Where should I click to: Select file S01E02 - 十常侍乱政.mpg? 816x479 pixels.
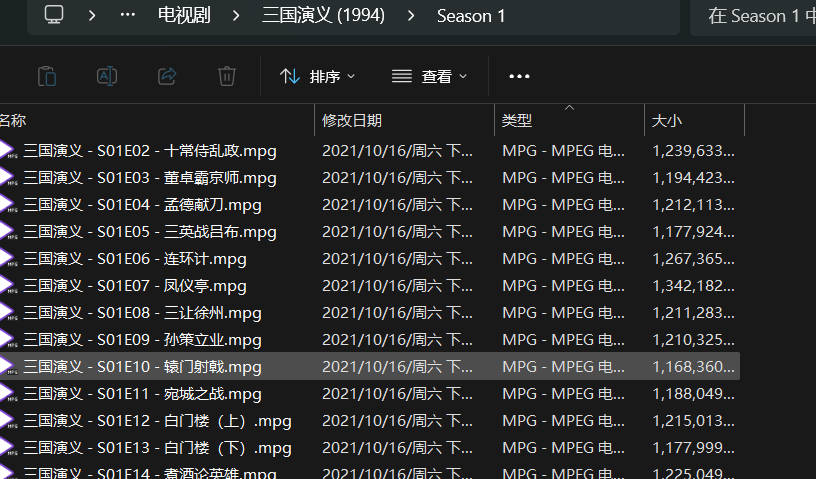pyautogui.click(x=150, y=151)
